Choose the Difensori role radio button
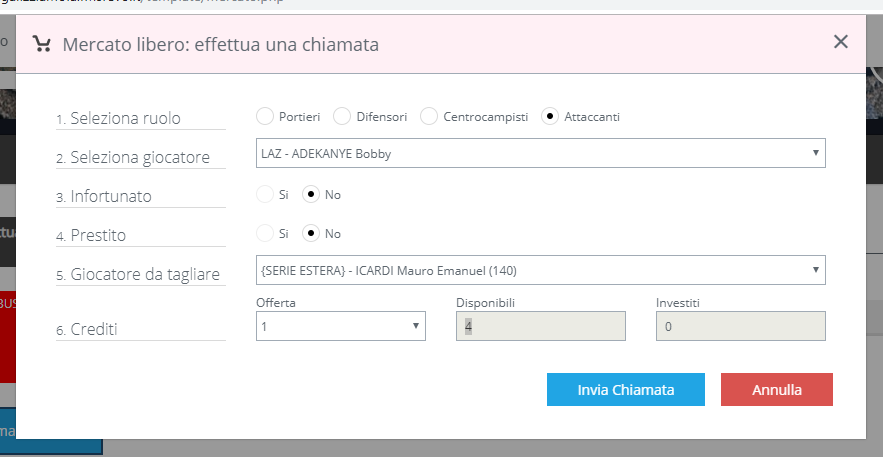883x457 pixels. [x=341, y=116]
